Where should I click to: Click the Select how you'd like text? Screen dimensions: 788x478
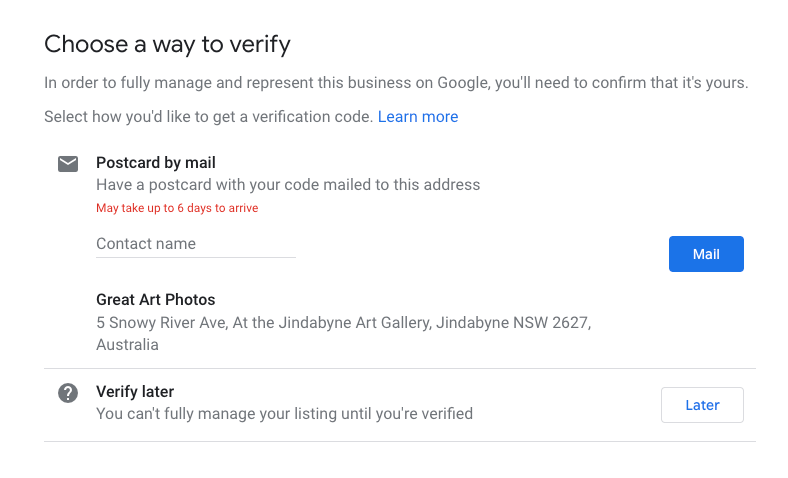pyautogui.click(x=209, y=117)
